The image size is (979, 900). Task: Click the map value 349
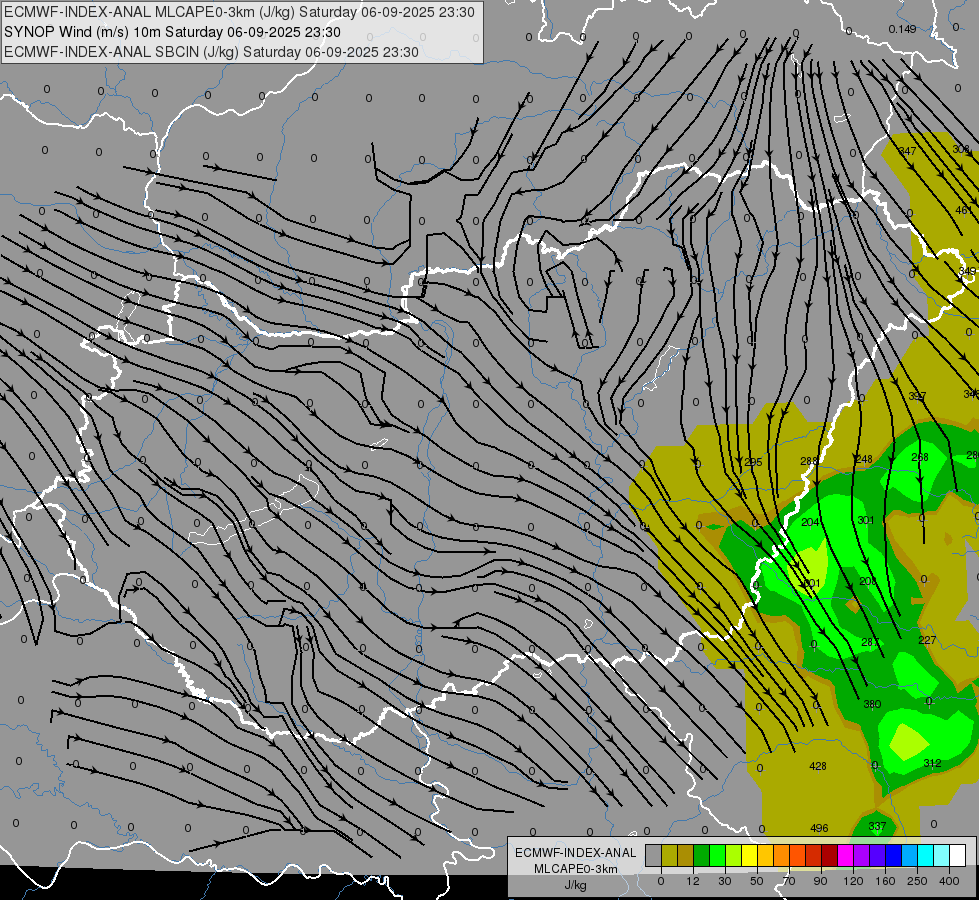967,271
